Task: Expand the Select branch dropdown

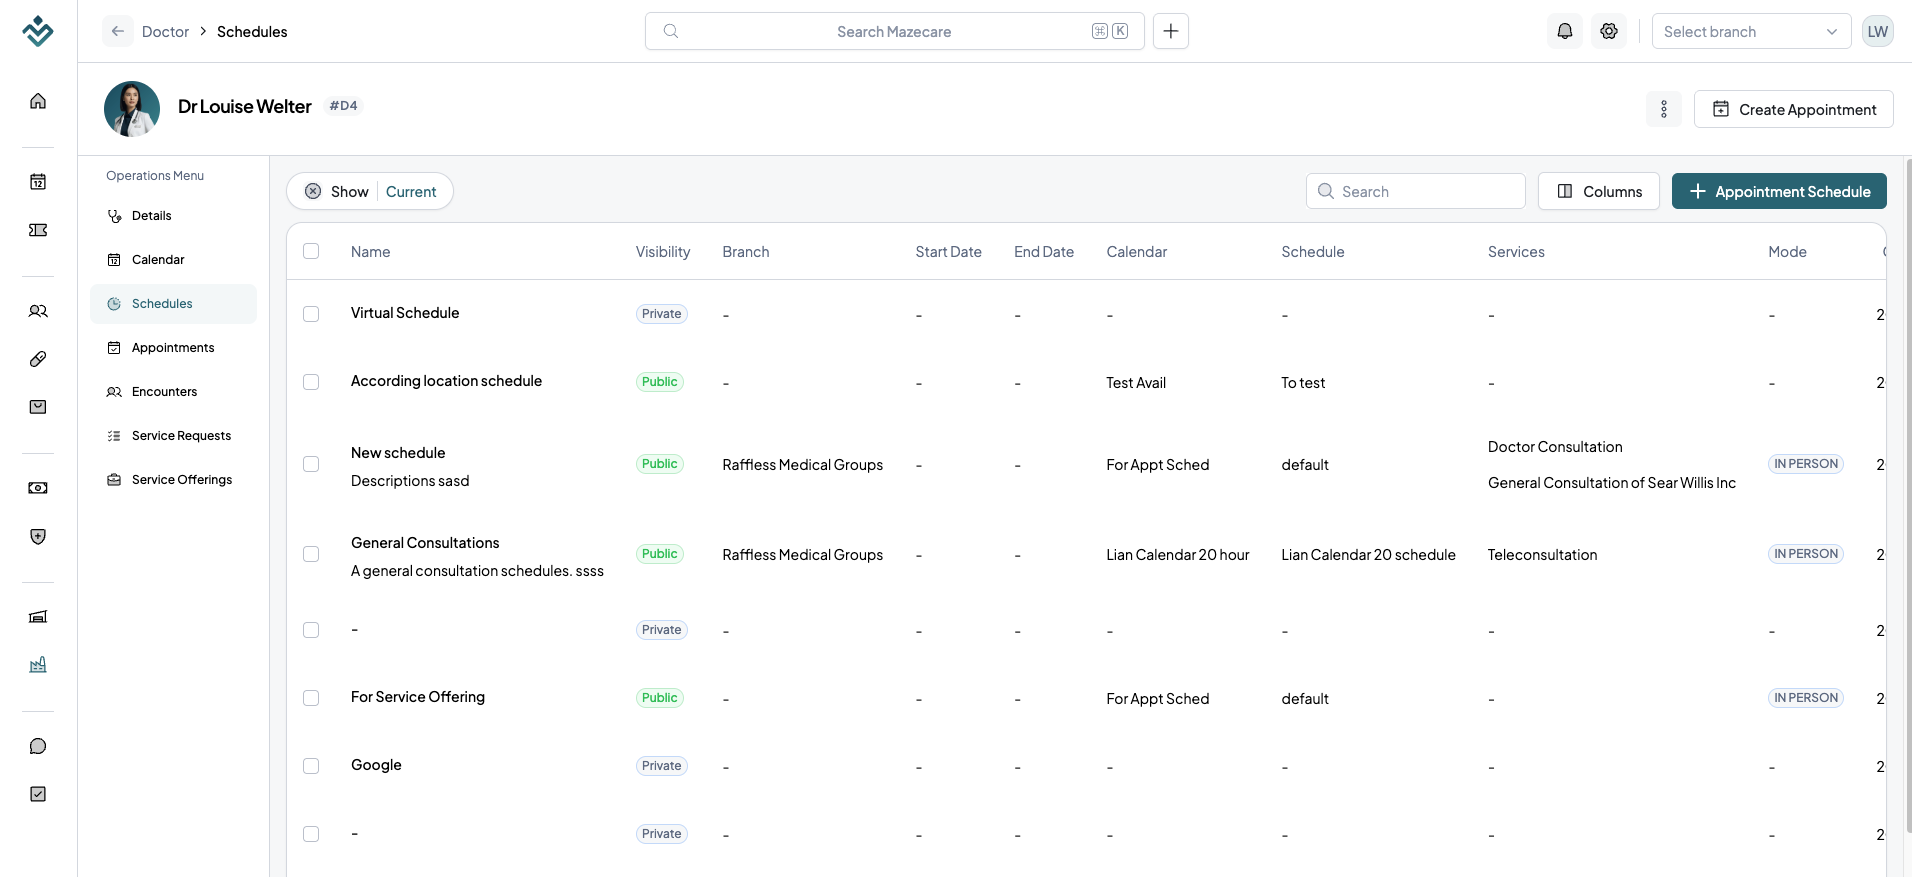Action: click(x=1751, y=31)
